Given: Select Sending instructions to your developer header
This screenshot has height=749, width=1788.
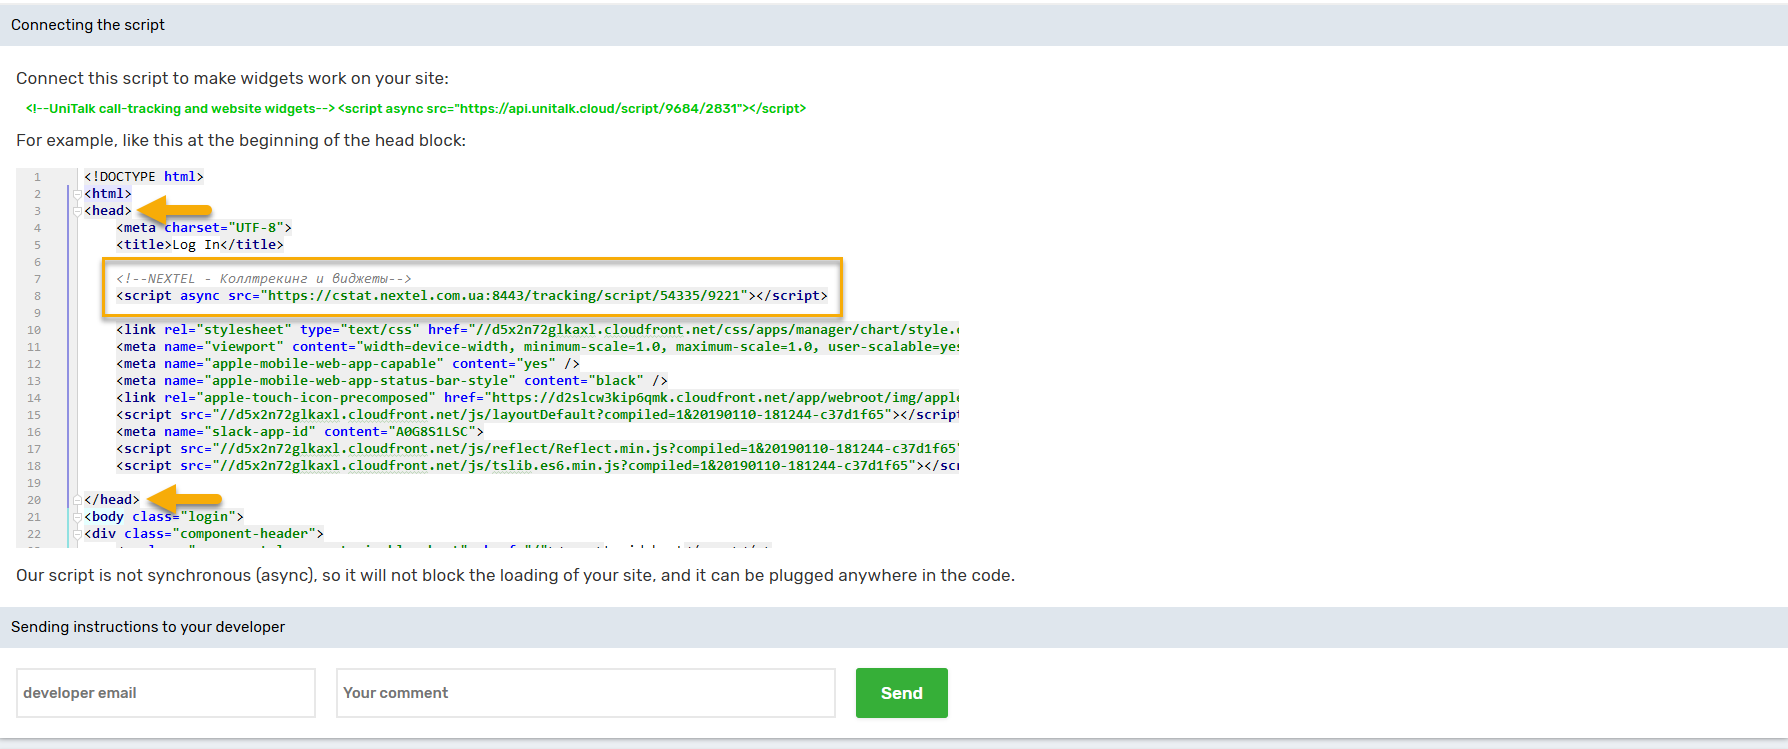Looking at the screenshot, I should [148, 627].
